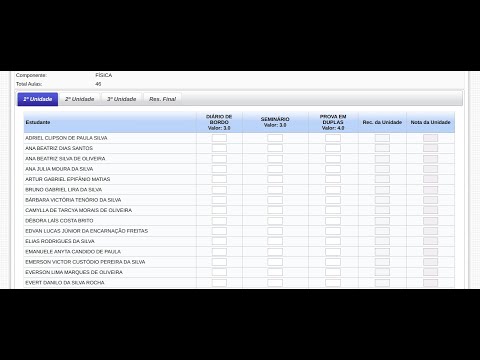
Task: Click Diário de Bordo field for Everson Lima Marques
Action: pyautogui.click(x=219, y=272)
